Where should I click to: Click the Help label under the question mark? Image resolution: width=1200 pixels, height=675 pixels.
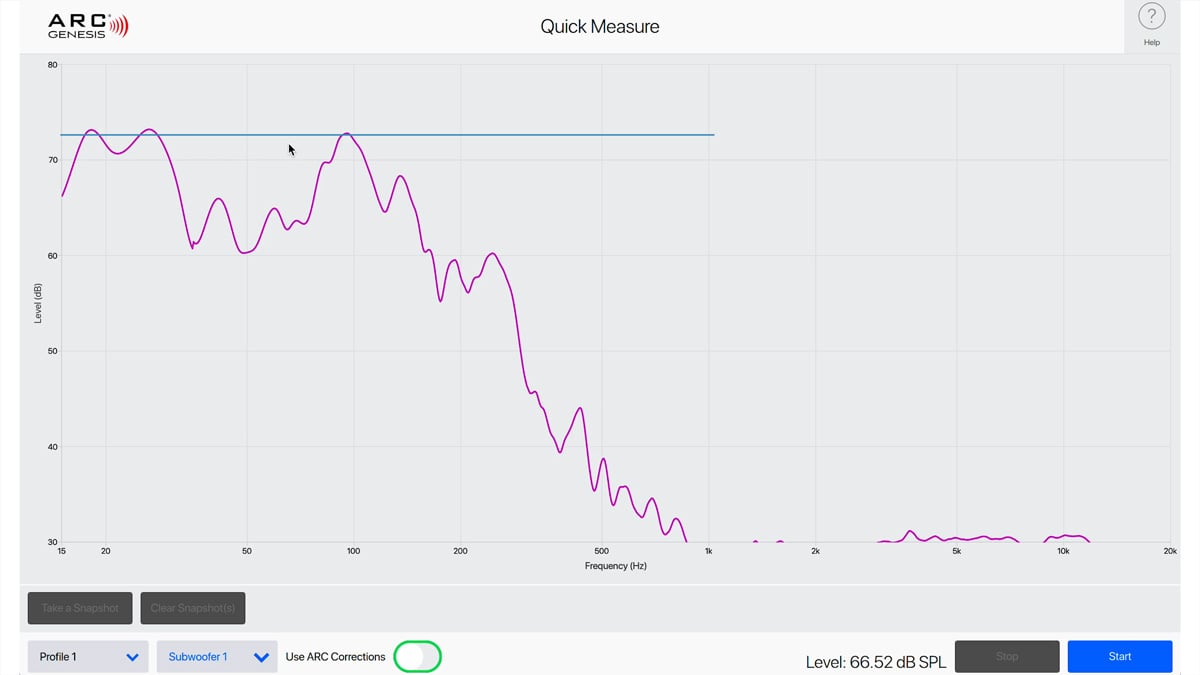pos(1152,43)
